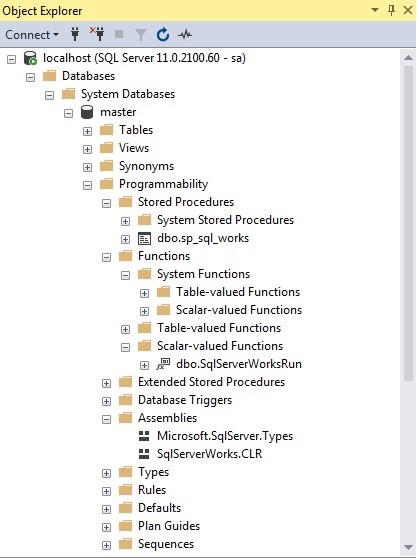
Task: Select the Microsoft.SqlServer.Types assembly
Action: (x=225, y=436)
